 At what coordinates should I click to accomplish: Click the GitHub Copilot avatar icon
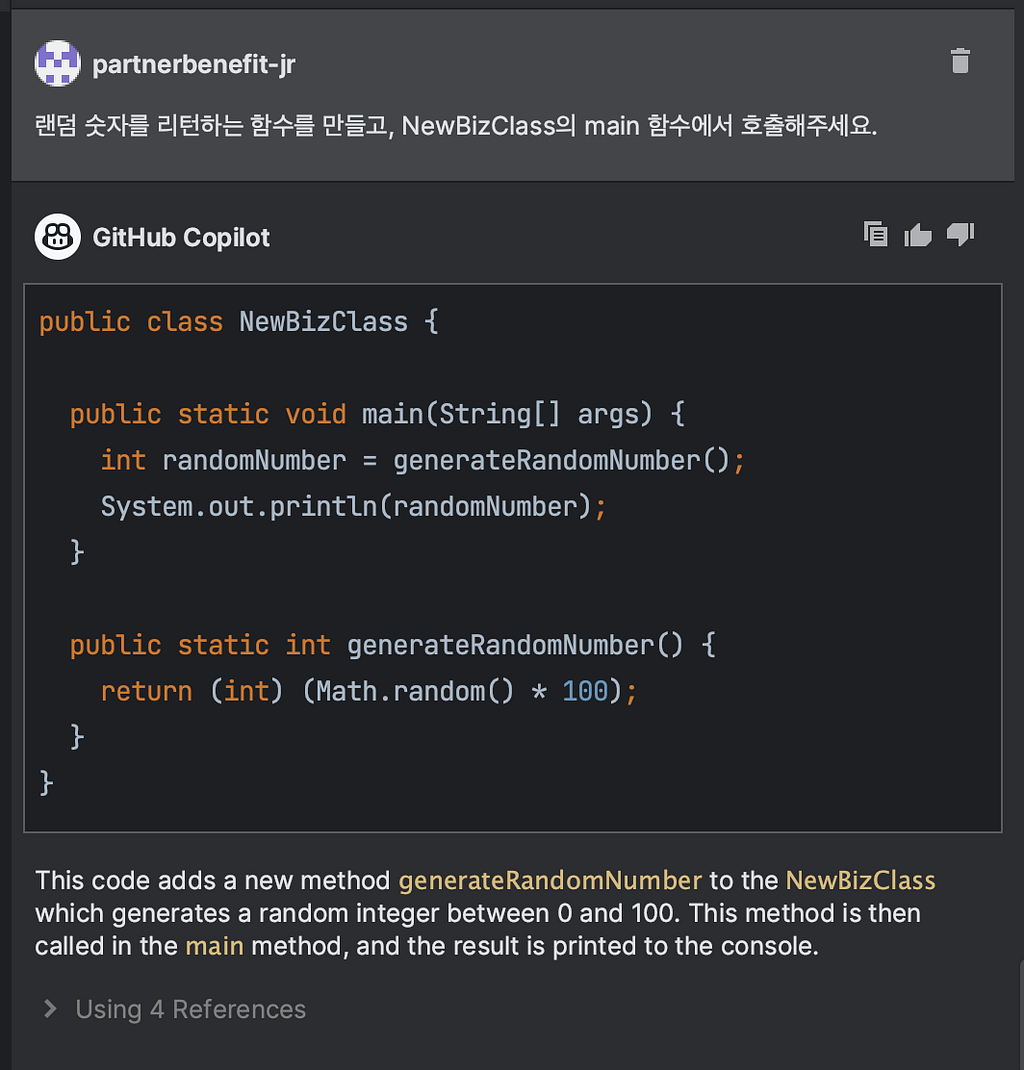pos(58,237)
